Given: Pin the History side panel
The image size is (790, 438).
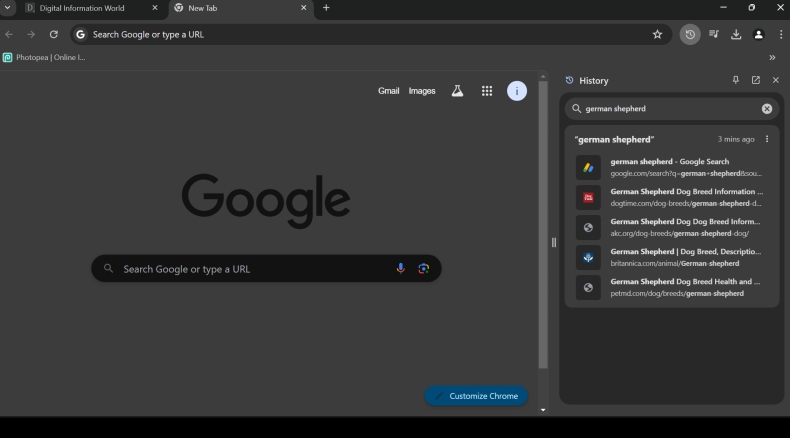Looking at the screenshot, I should pyautogui.click(x=736, y=80).
